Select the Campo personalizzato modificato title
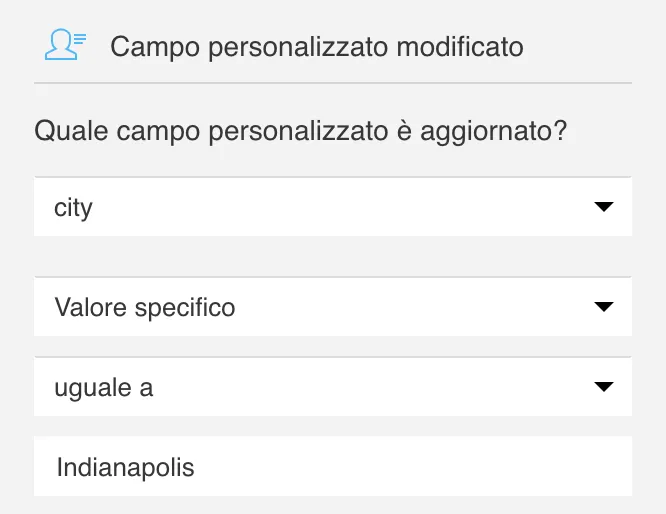The image size is (666, 514). pos(317,47)
